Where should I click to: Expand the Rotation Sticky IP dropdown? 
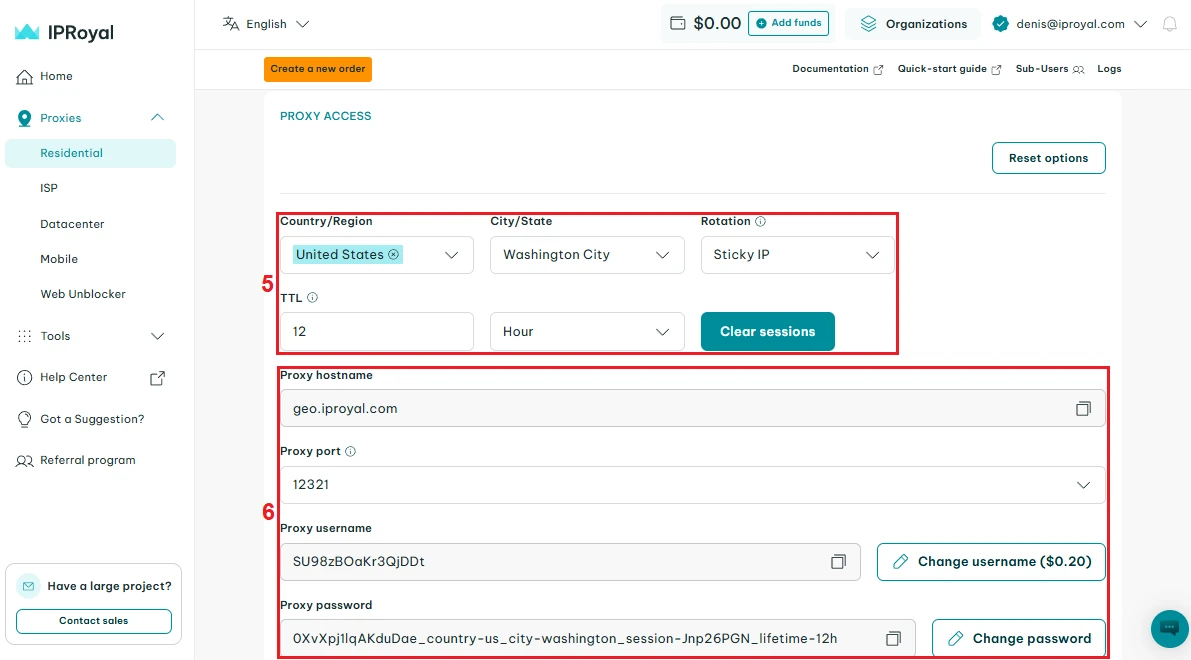(x=797, y=255)
